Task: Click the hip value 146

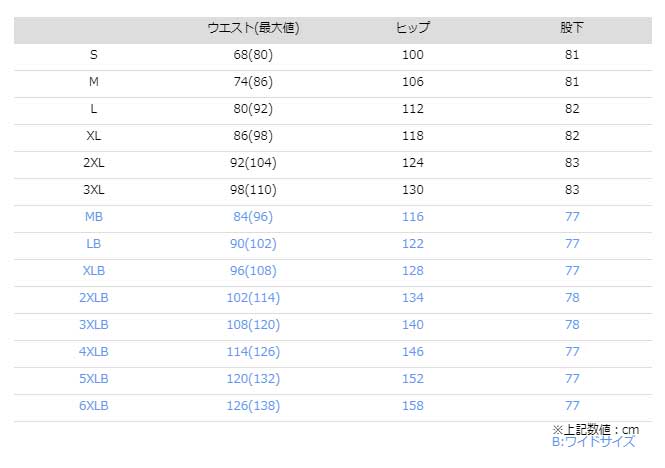Action: (x=413, y=352)
